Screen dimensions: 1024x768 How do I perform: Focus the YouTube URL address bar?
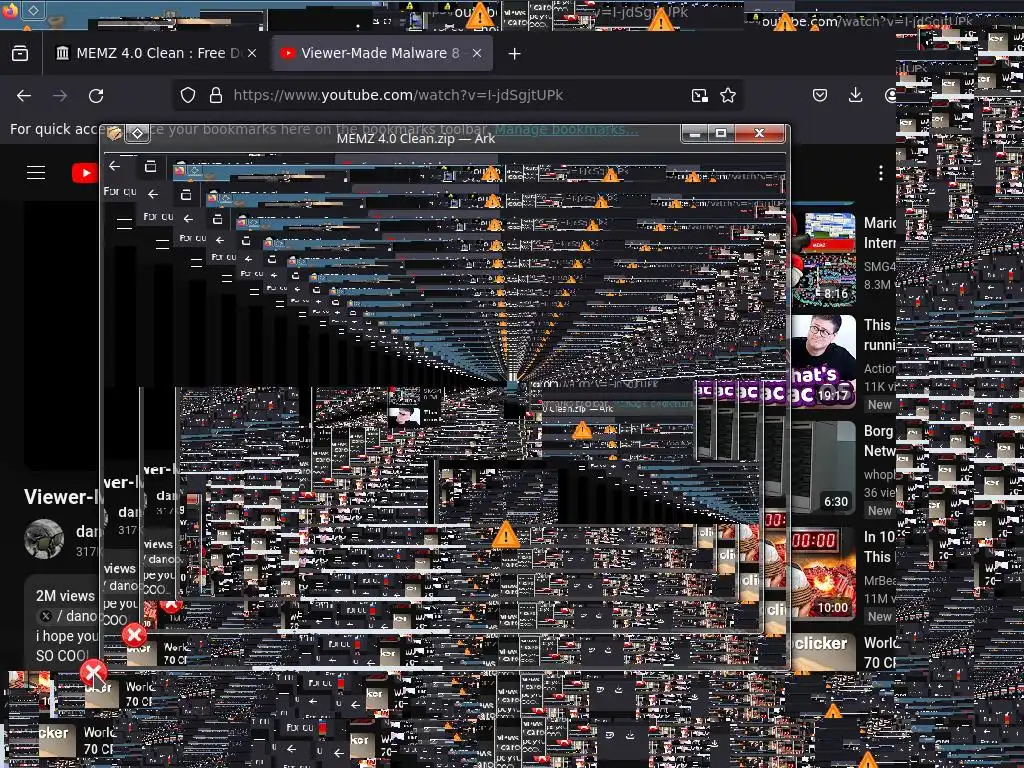[457, 95]
